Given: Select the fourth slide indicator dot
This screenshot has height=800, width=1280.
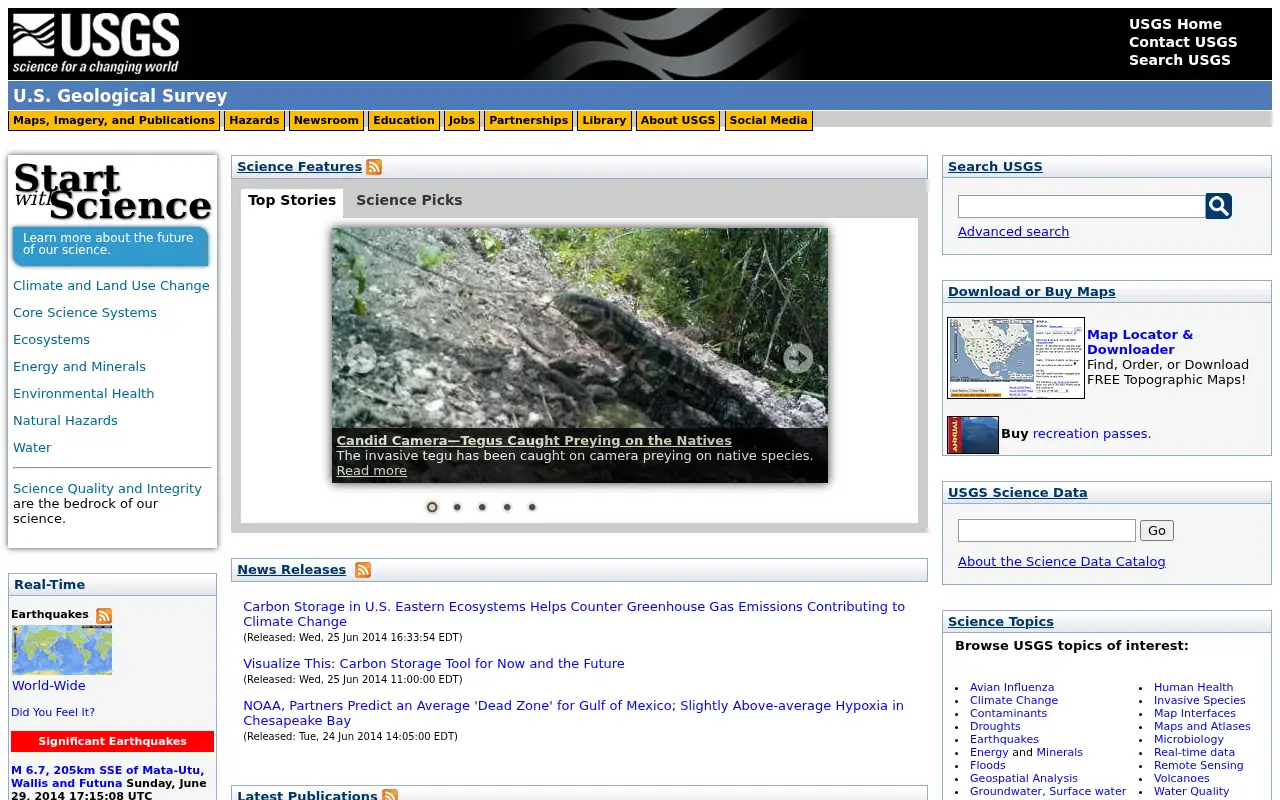Looking at the screenshot, I should [507, 507].
